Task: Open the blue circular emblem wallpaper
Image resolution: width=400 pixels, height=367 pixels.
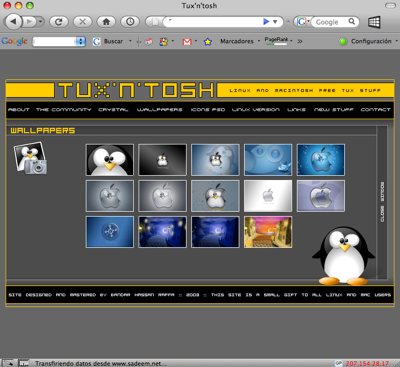Action: [110, 232]
